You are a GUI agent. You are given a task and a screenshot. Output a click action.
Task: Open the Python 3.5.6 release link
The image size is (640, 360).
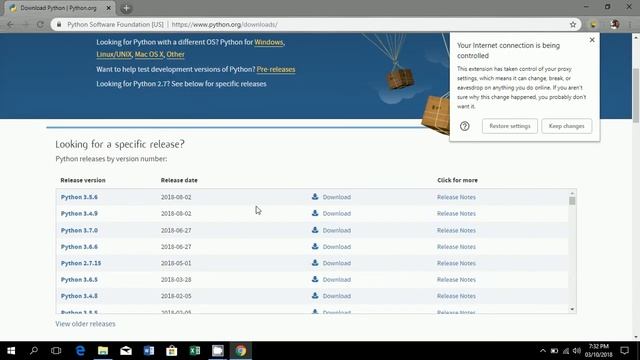pyautogui.click(x=79, y=197)
